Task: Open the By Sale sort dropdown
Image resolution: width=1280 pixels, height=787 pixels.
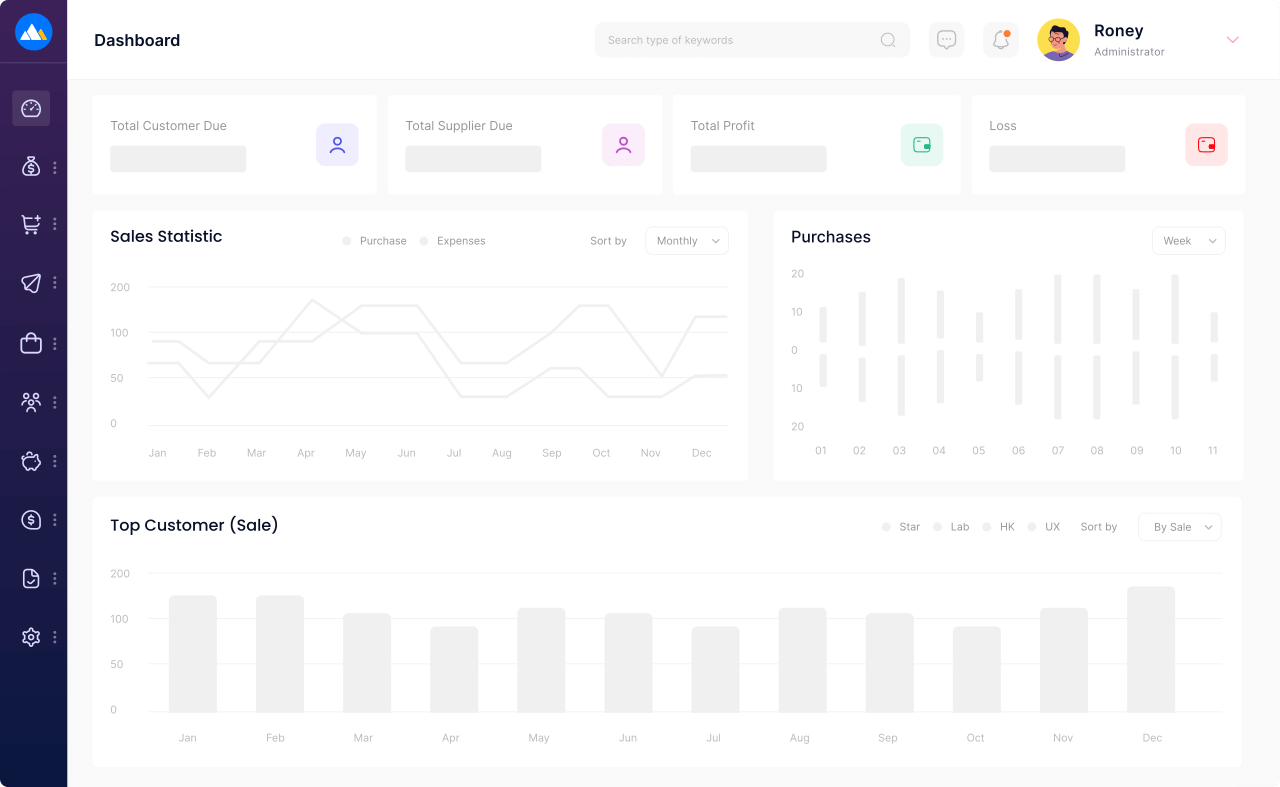Action: (x=1179, y=527)
